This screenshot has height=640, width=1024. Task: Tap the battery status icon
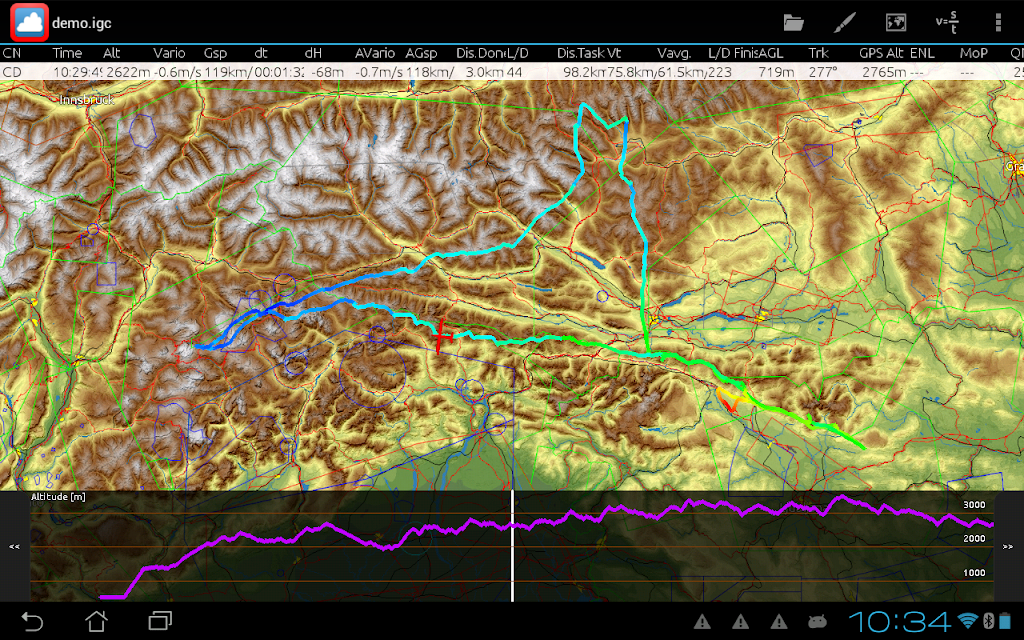tap(1004, 621)
